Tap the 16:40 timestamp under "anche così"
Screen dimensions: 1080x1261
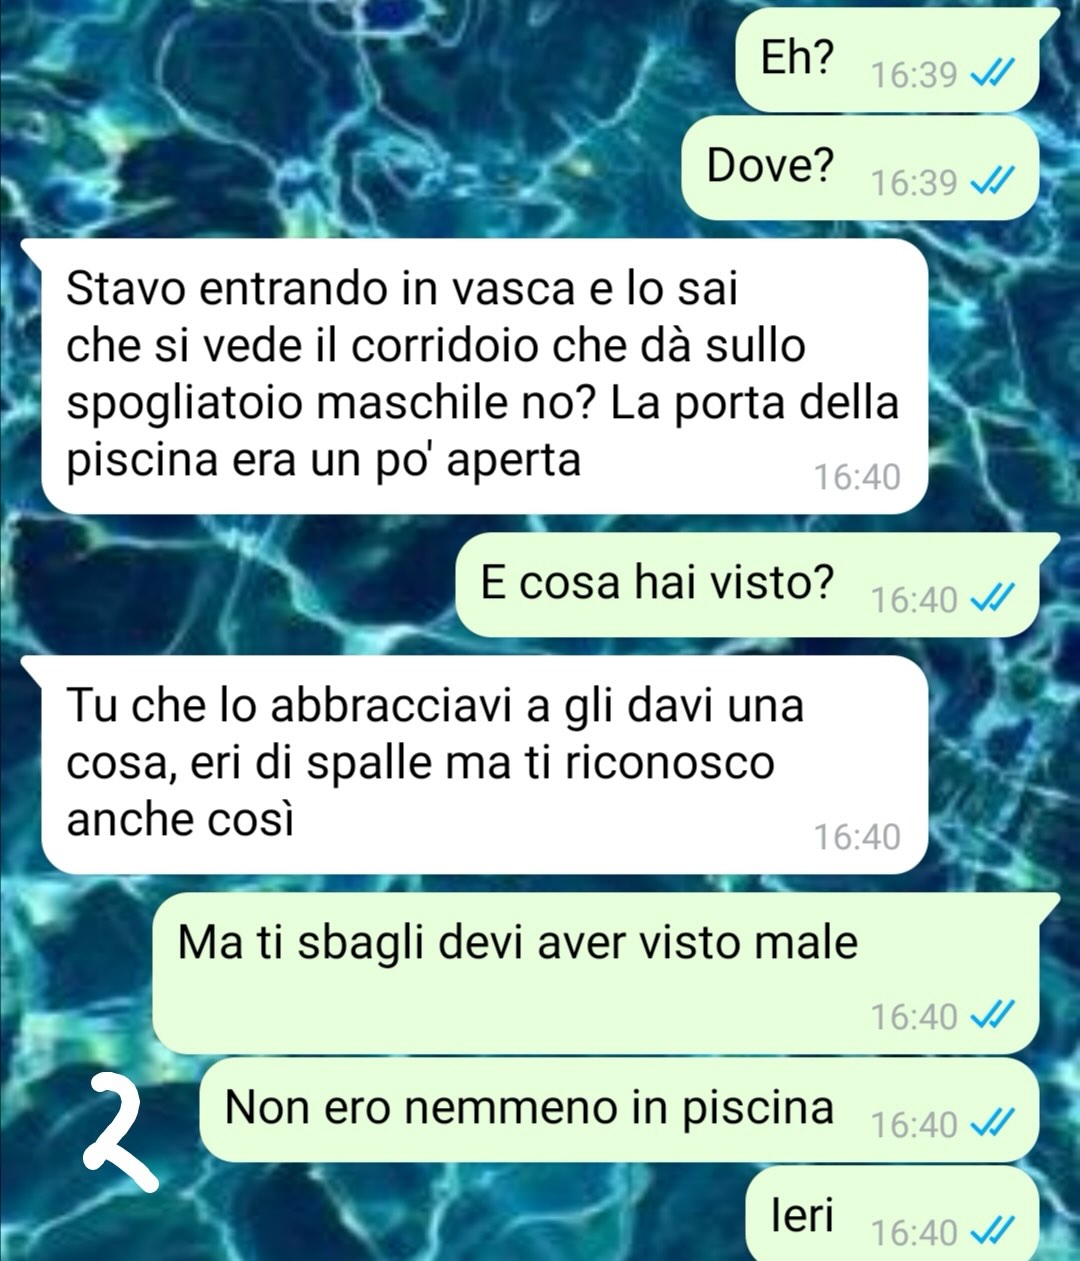tap(857, 836)
